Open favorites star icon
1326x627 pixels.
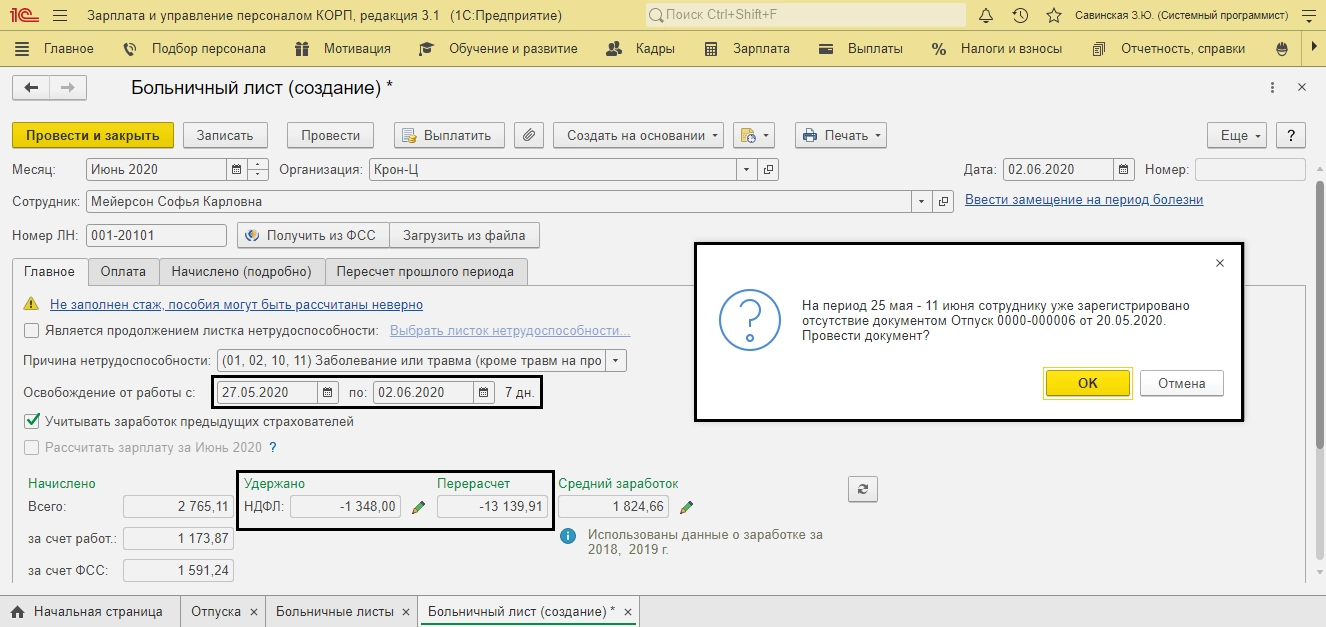[x=1053, y=16]
